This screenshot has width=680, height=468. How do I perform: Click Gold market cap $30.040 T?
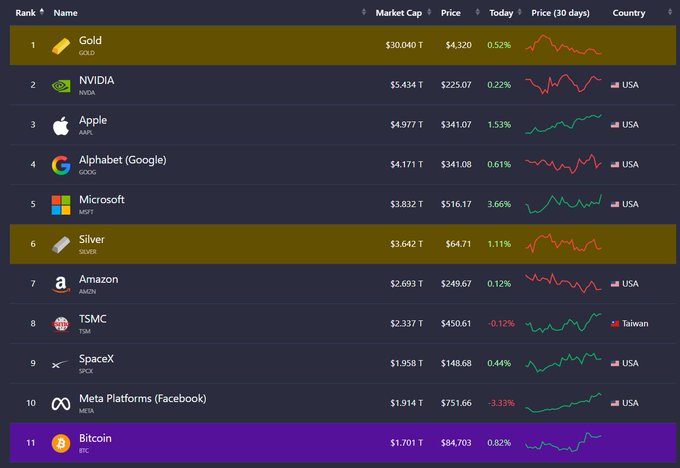point(404,45)
